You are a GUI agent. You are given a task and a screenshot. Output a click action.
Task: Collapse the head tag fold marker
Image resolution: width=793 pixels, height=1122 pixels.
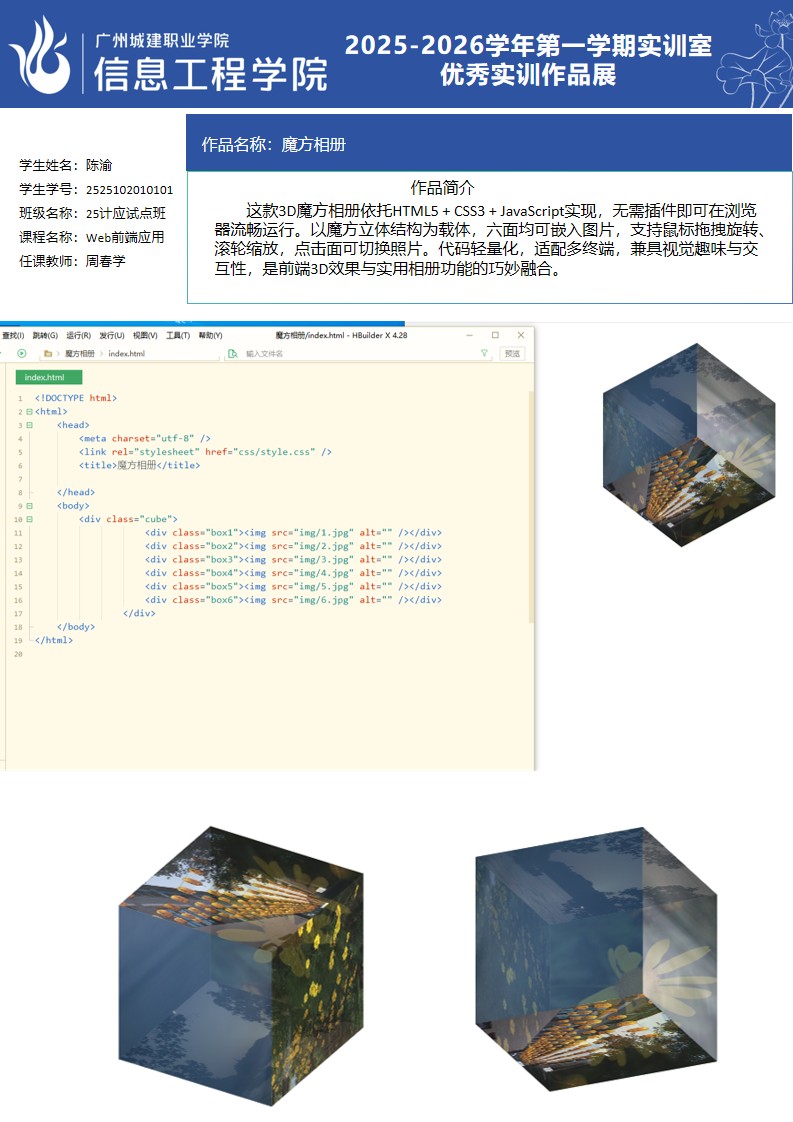coord(29,425)
